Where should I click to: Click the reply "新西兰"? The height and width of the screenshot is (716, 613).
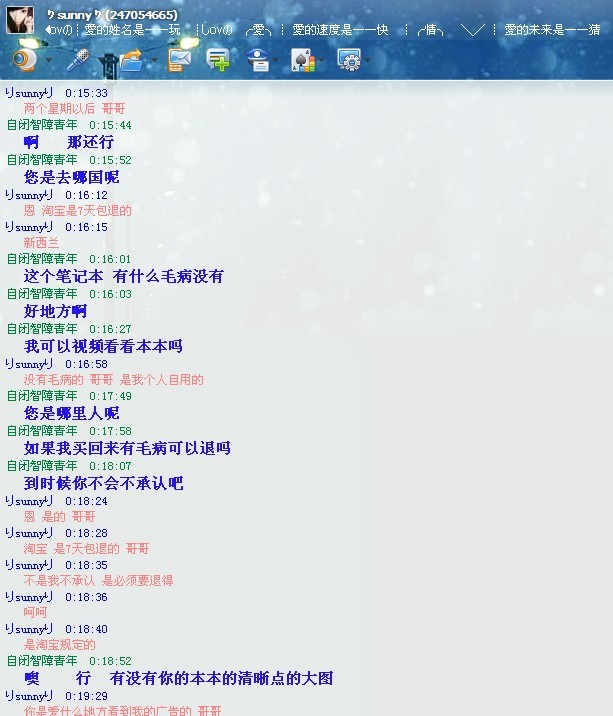(x=41, y=243)
